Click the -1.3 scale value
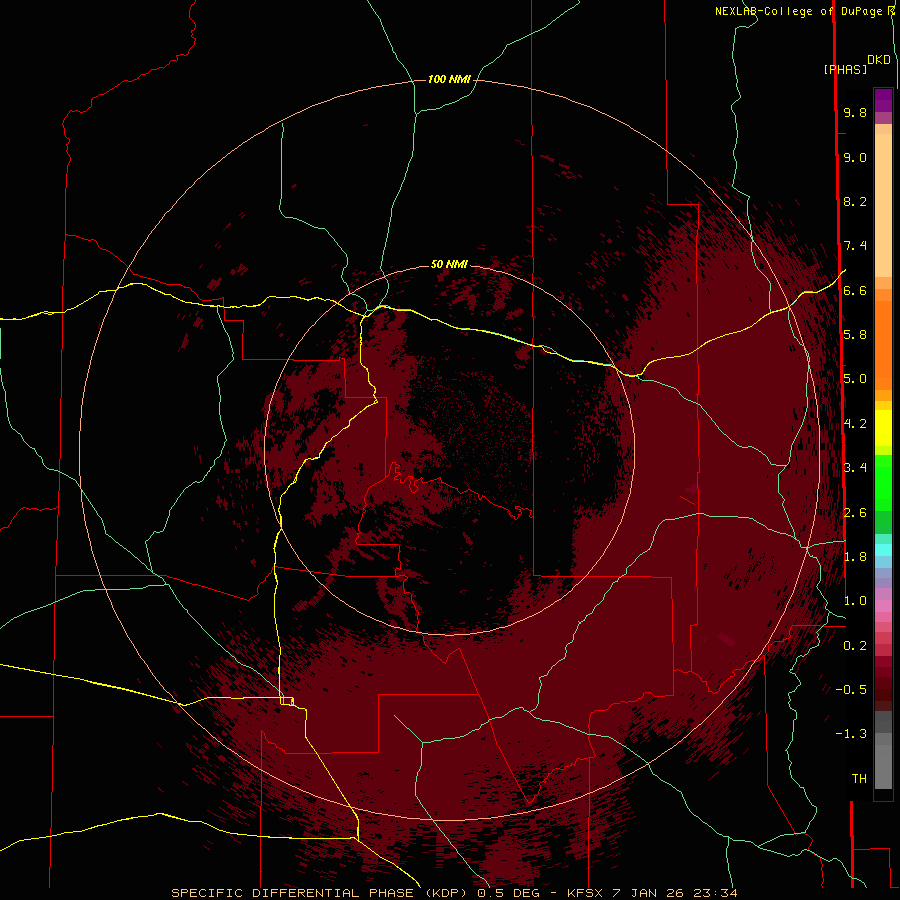900x900 pixels. 851,734
